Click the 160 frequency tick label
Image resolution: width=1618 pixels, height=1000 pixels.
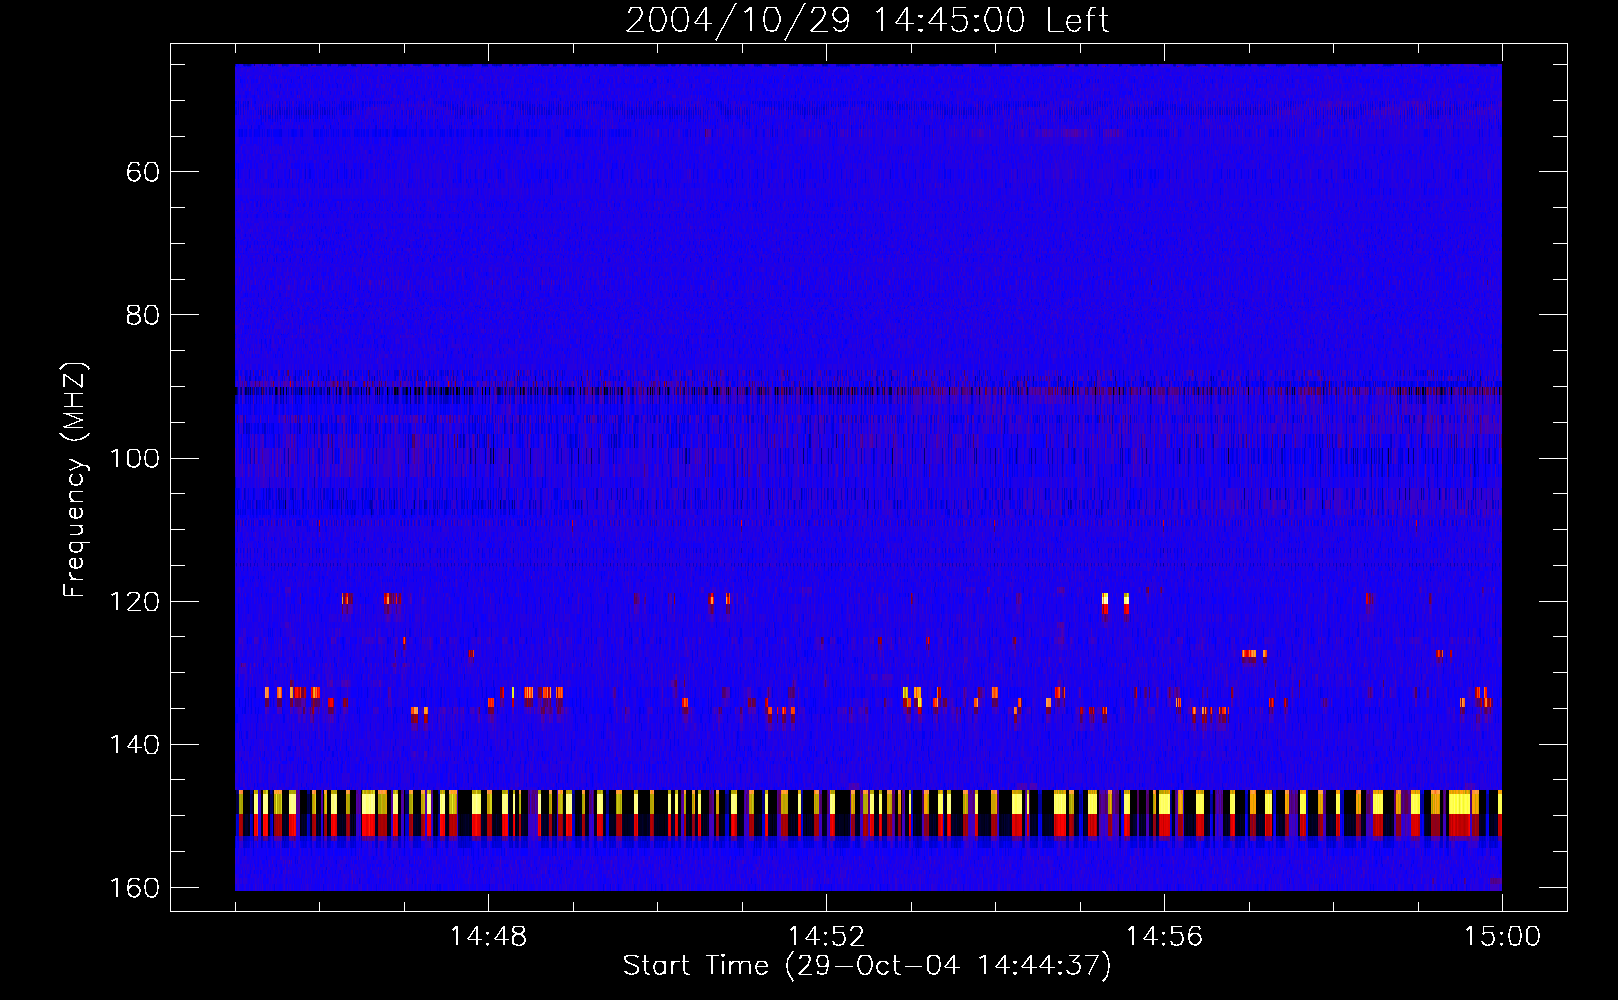point(135,887)
